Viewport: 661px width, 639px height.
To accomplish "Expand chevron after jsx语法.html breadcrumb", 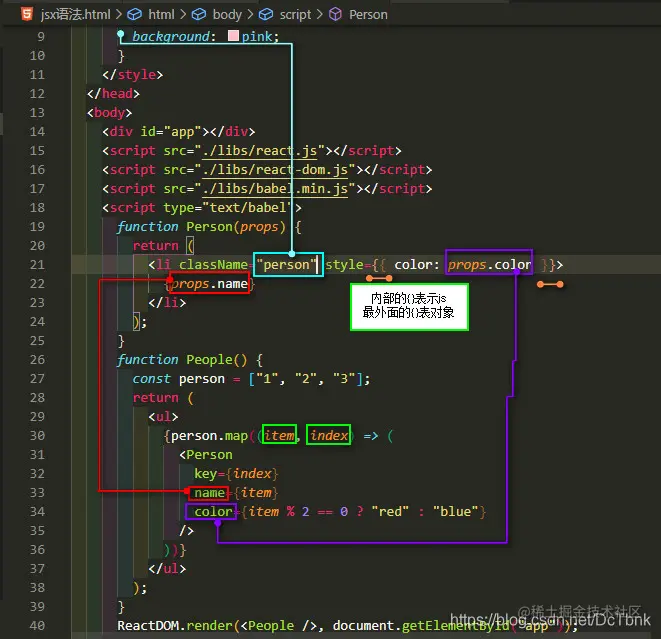I will click(x=119, y=15).
